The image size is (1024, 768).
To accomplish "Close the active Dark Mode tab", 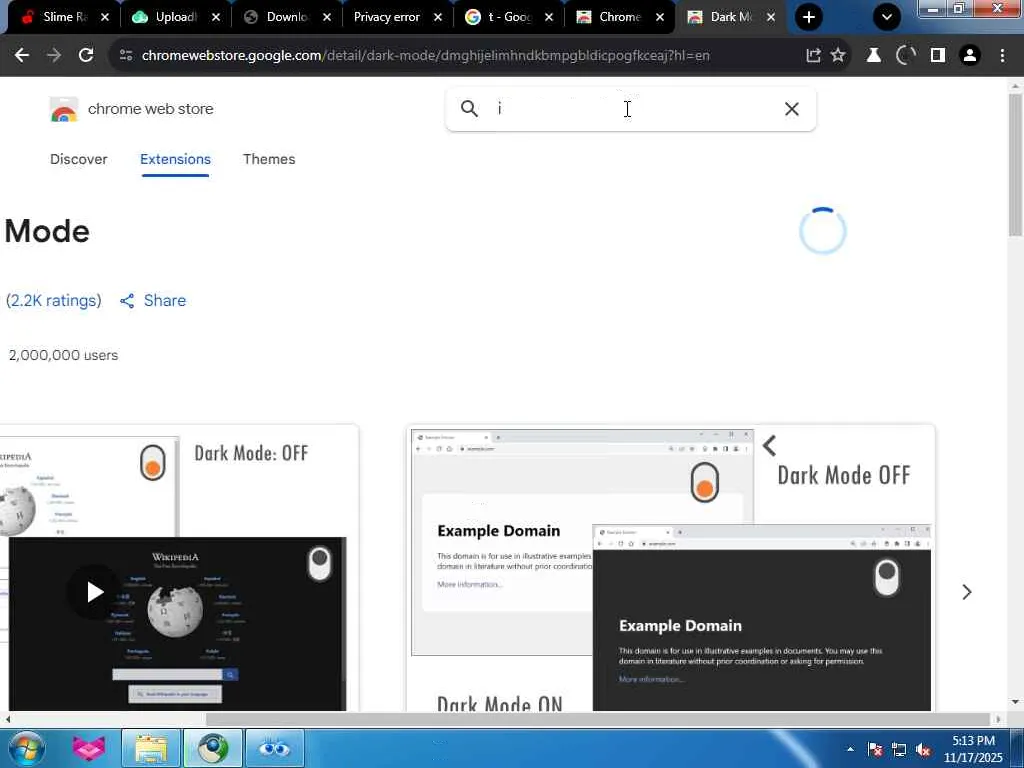I will 771,17.
